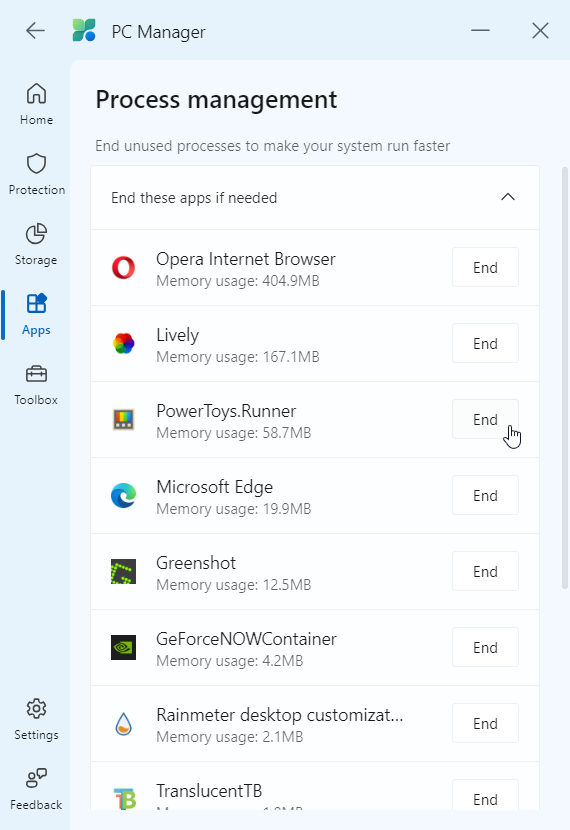Viewport: 570px width, 830px height.
Task: Click the 'Microsoft Edge' name text
Action: click(x=214, y=487)
